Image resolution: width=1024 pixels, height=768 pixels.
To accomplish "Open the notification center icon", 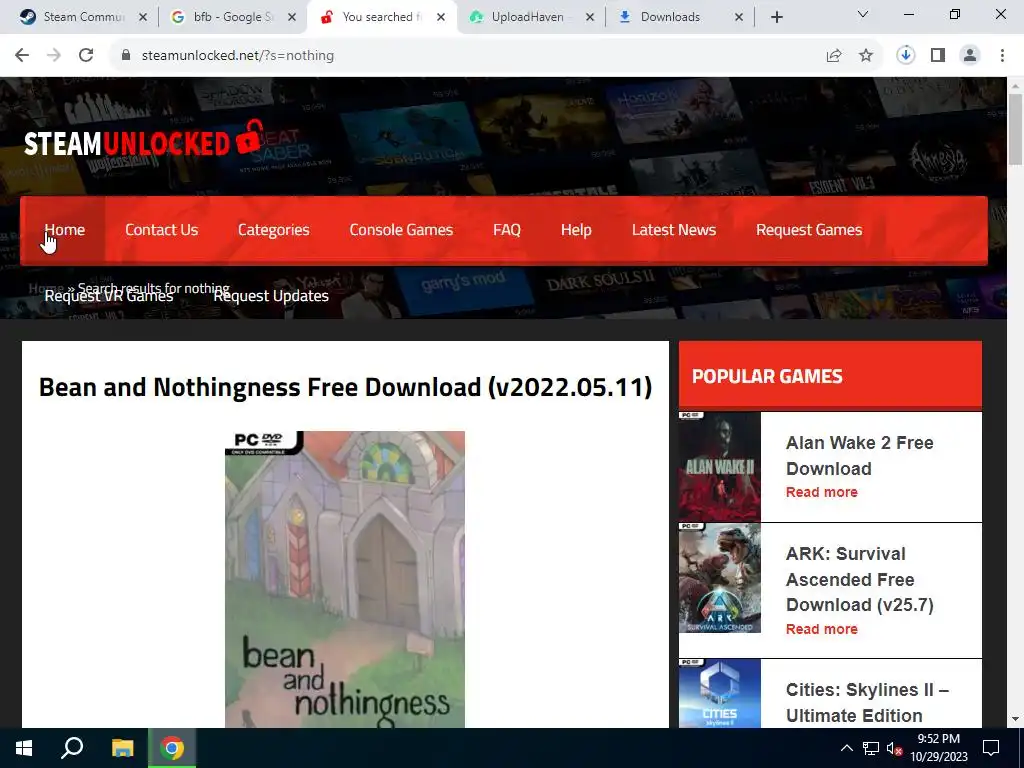I will (x=991, y=748).
